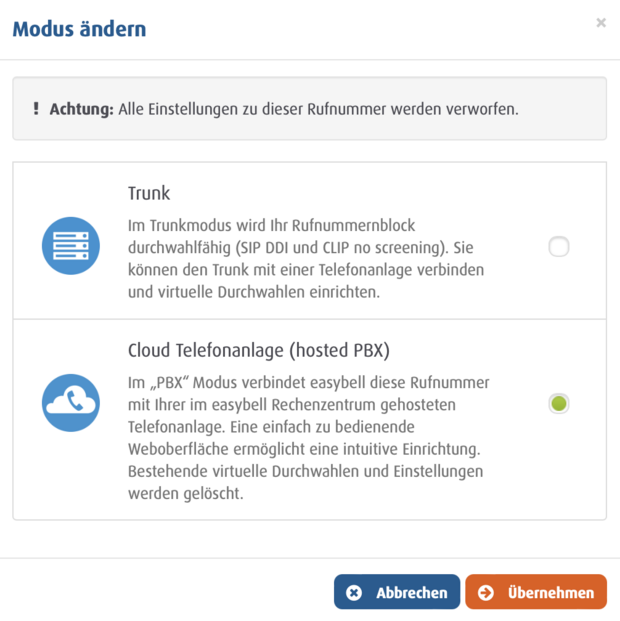Close the Modus ändern dialog
The height and width of the screenshot is (621, 620).
[x=600, y=23]
